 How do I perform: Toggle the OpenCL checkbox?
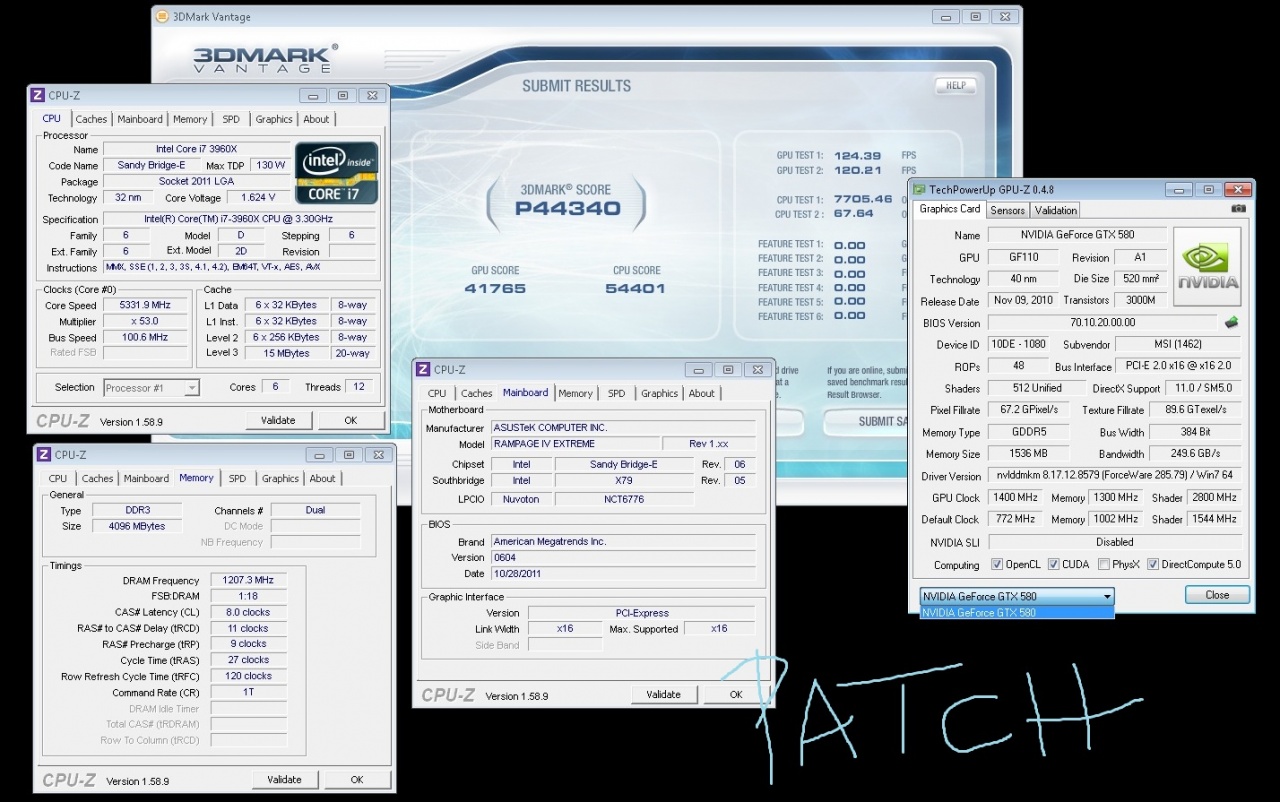[x=996, y=565]
